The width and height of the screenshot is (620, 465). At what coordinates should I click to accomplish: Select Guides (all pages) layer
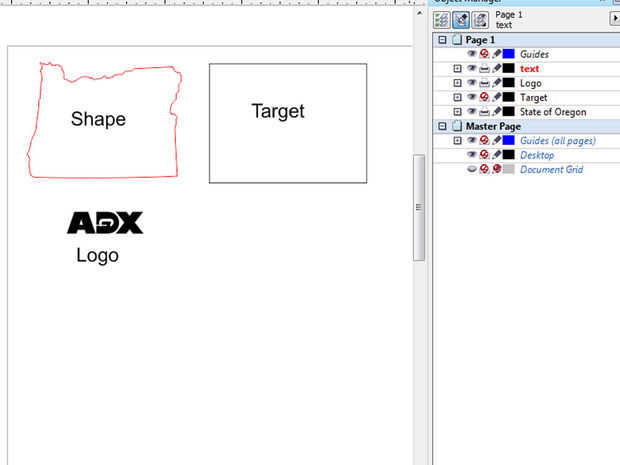(558, 141)
